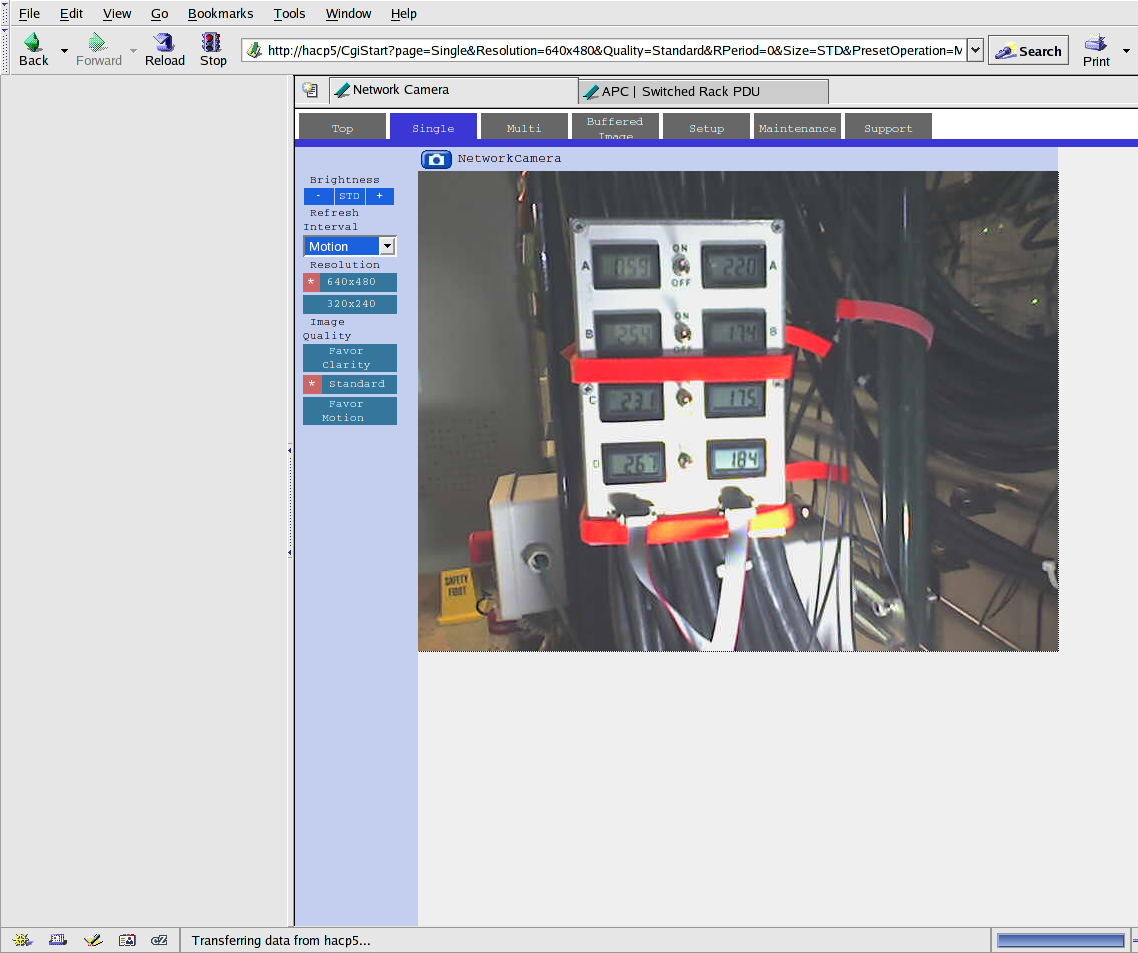
Task: Open the Maintenance tab
Action: click(798, 127)
